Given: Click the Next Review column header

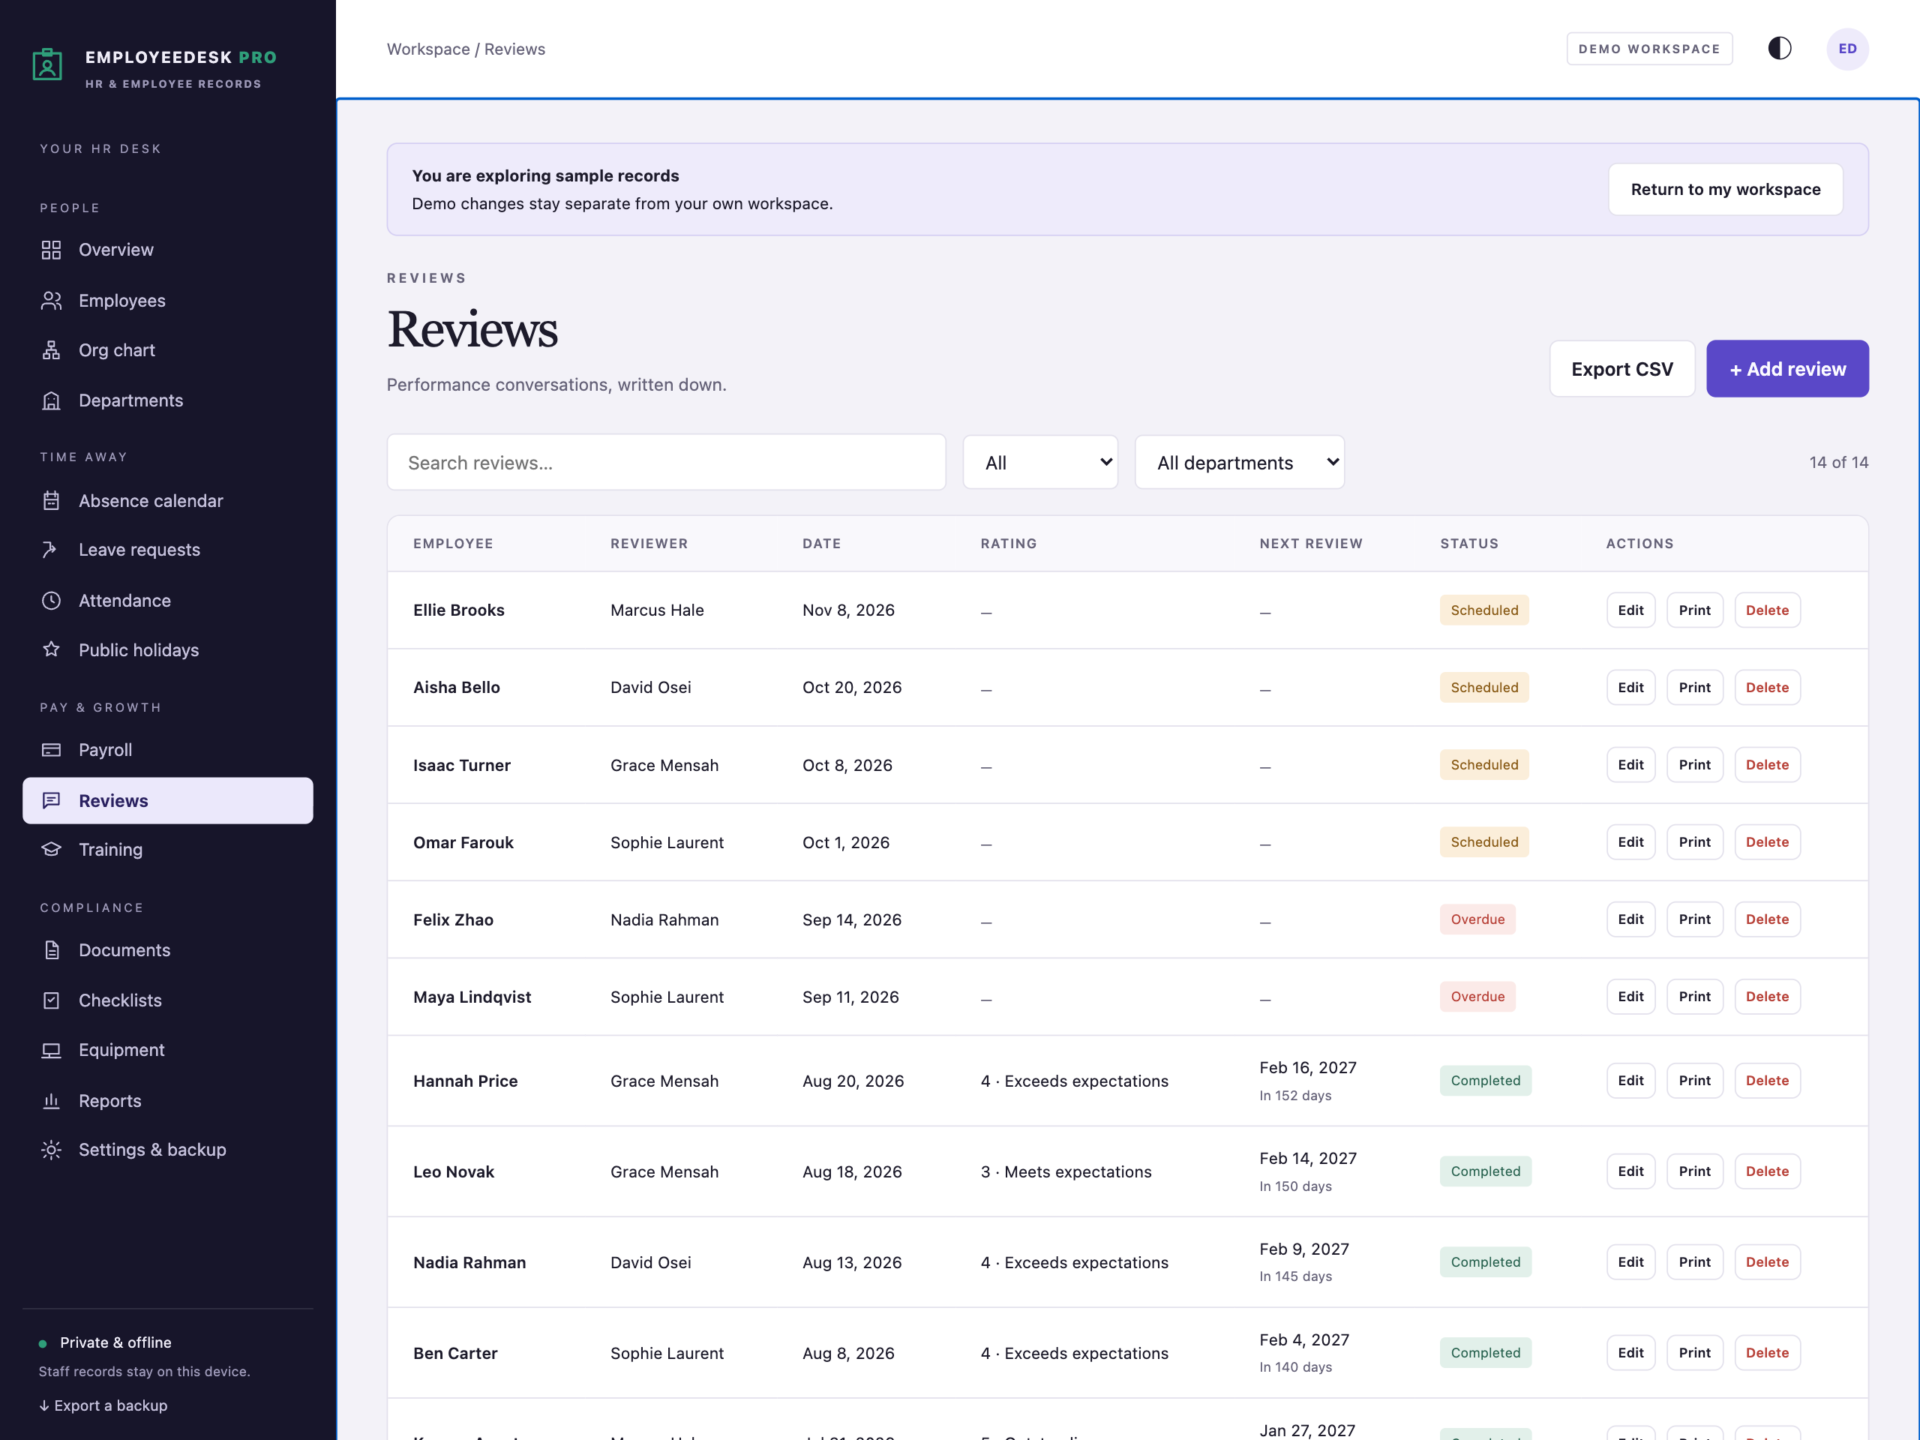Looking at the screenshot, I should (1311, 544).
